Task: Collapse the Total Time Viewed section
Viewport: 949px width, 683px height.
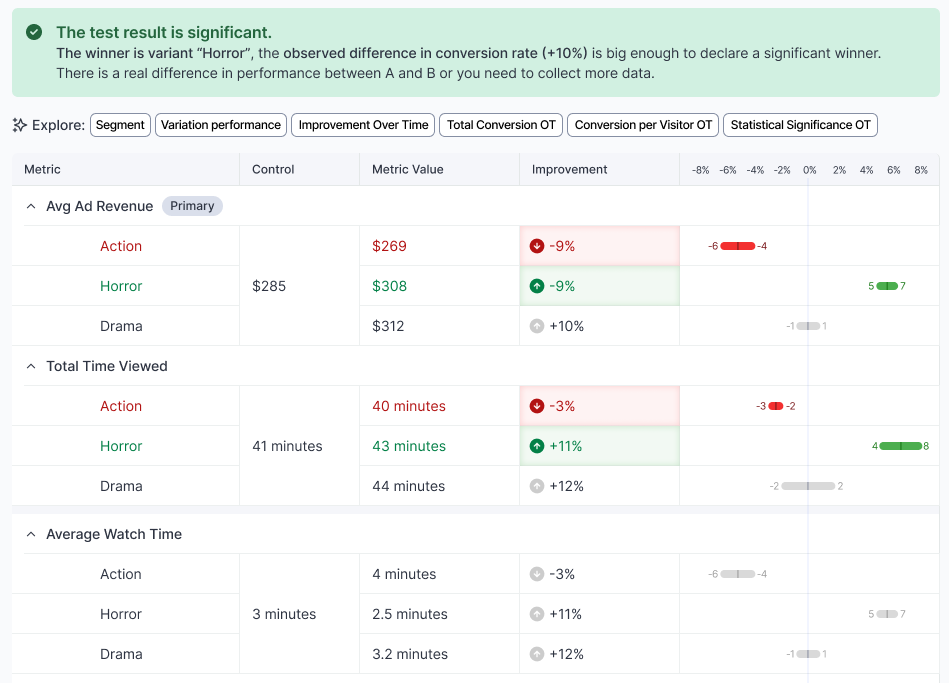Action: [30, 366]
